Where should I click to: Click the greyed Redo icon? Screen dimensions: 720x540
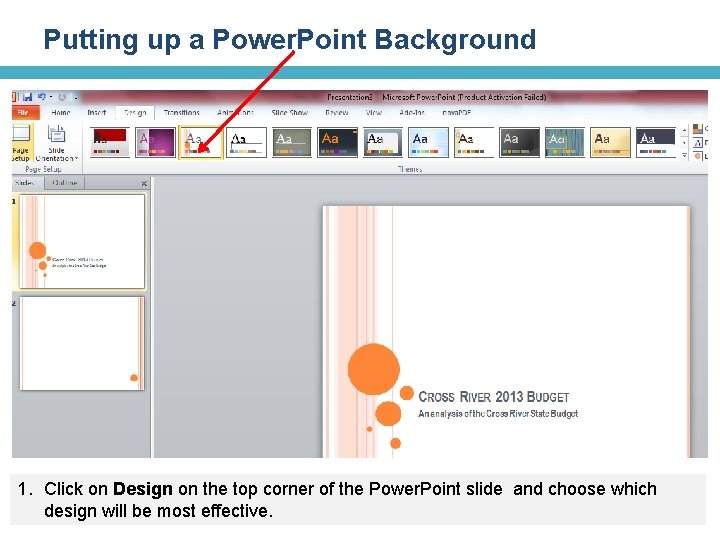[62, 97]
